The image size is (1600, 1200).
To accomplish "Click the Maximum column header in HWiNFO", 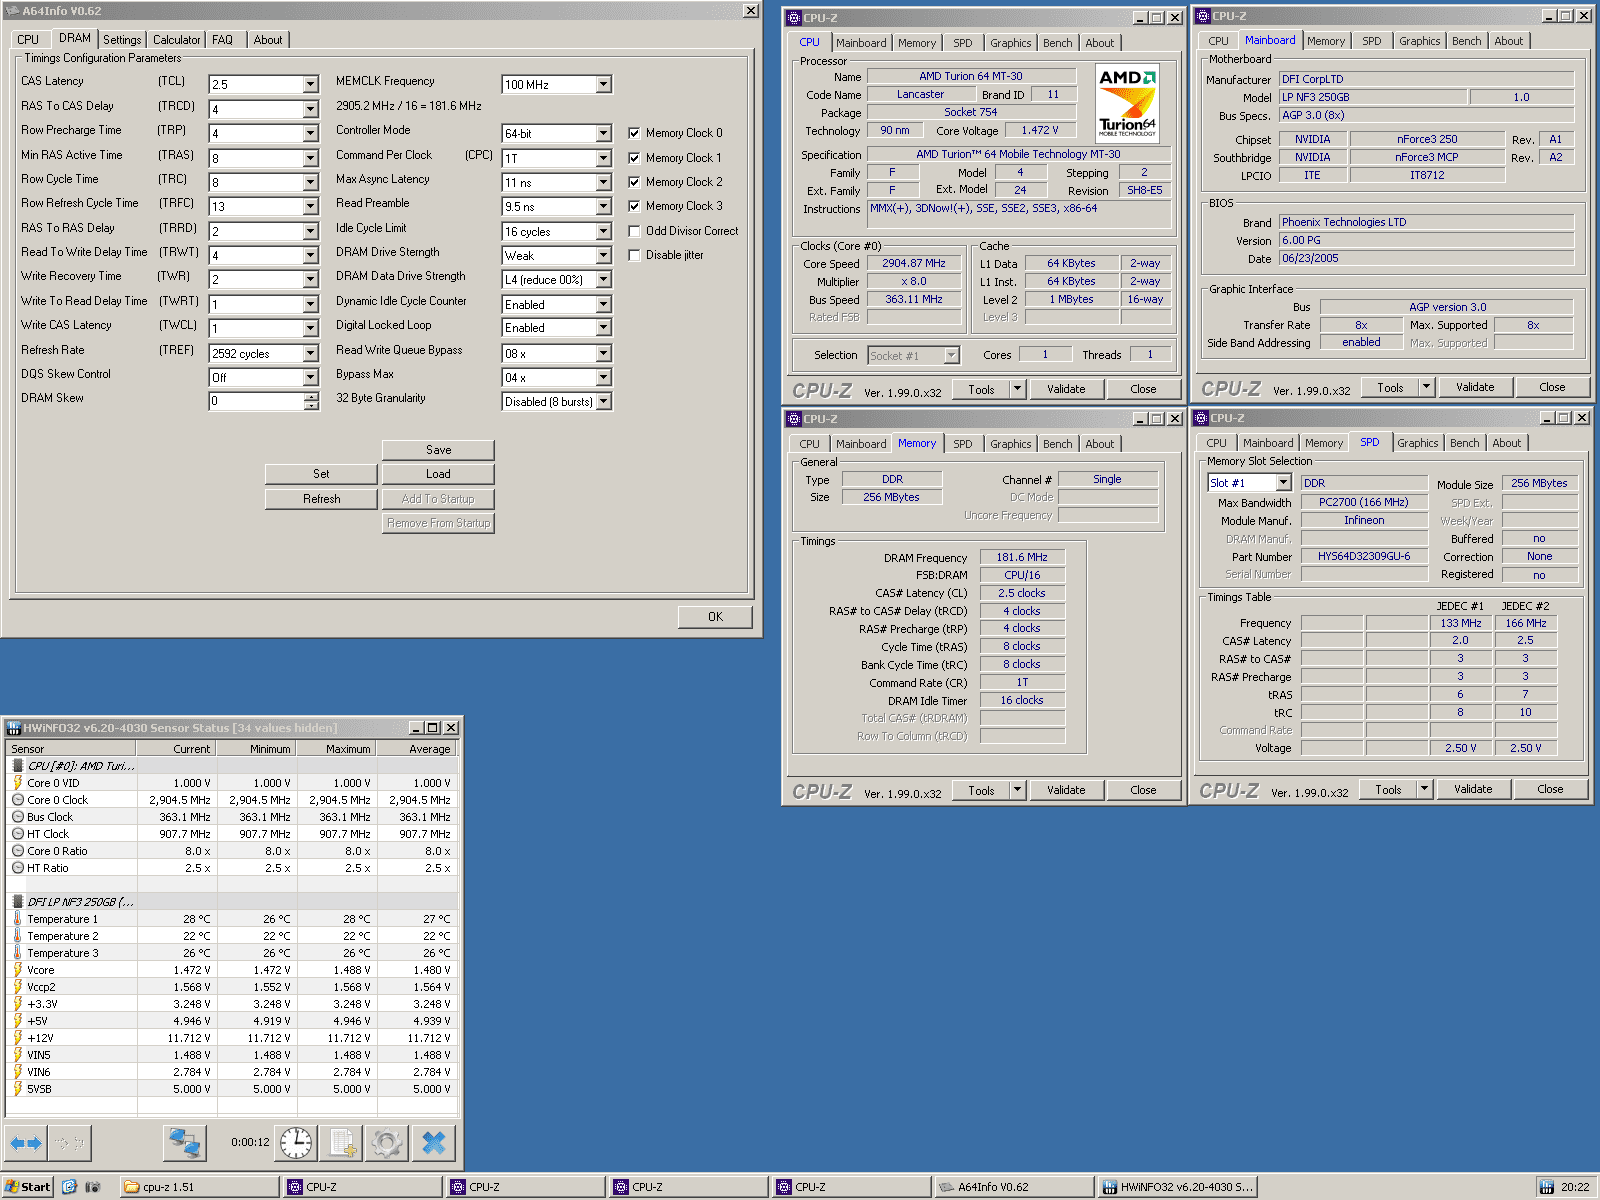I will [x=335, y=748].
